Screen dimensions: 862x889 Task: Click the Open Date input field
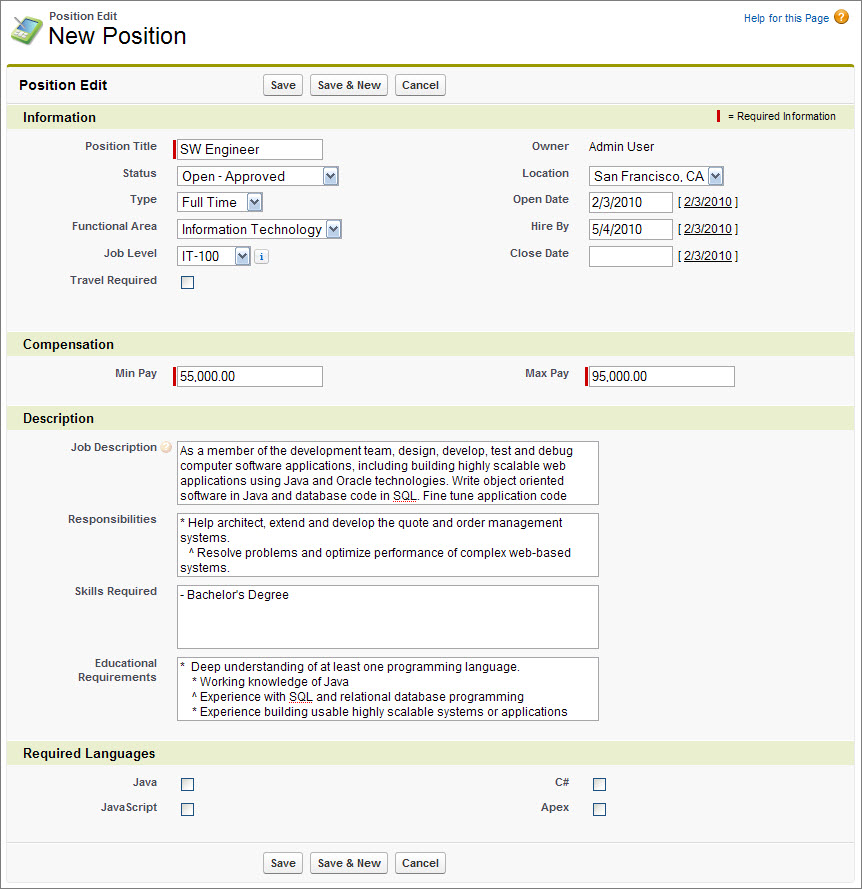[631, 202]
